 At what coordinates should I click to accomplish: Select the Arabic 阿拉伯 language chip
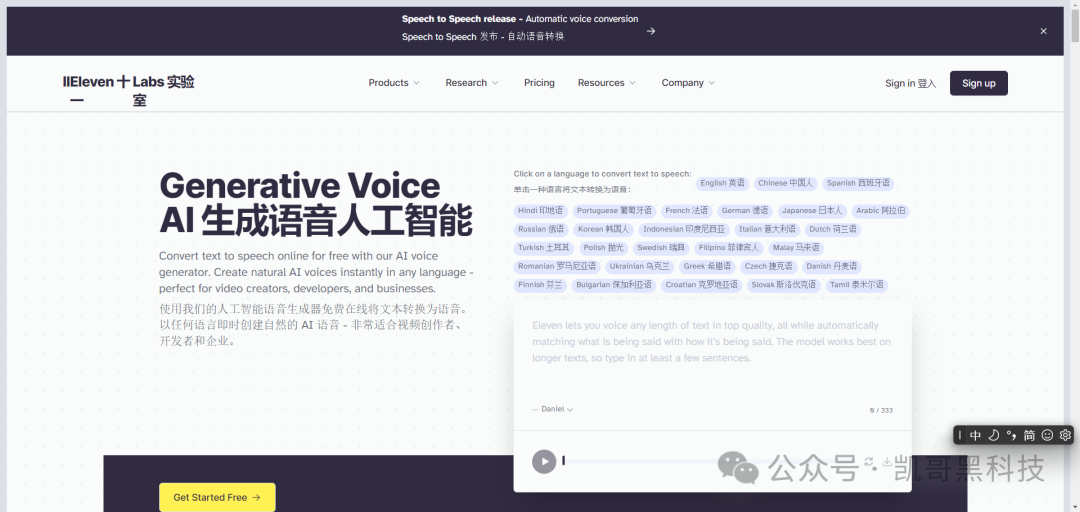tap(880, 211)
